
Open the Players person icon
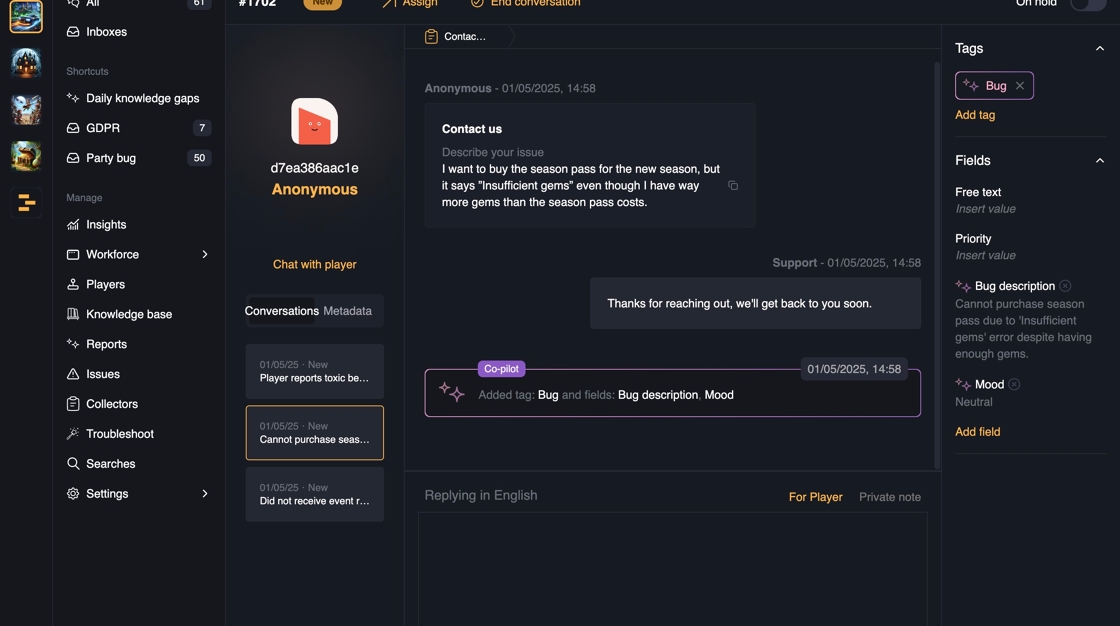point(73,284)
